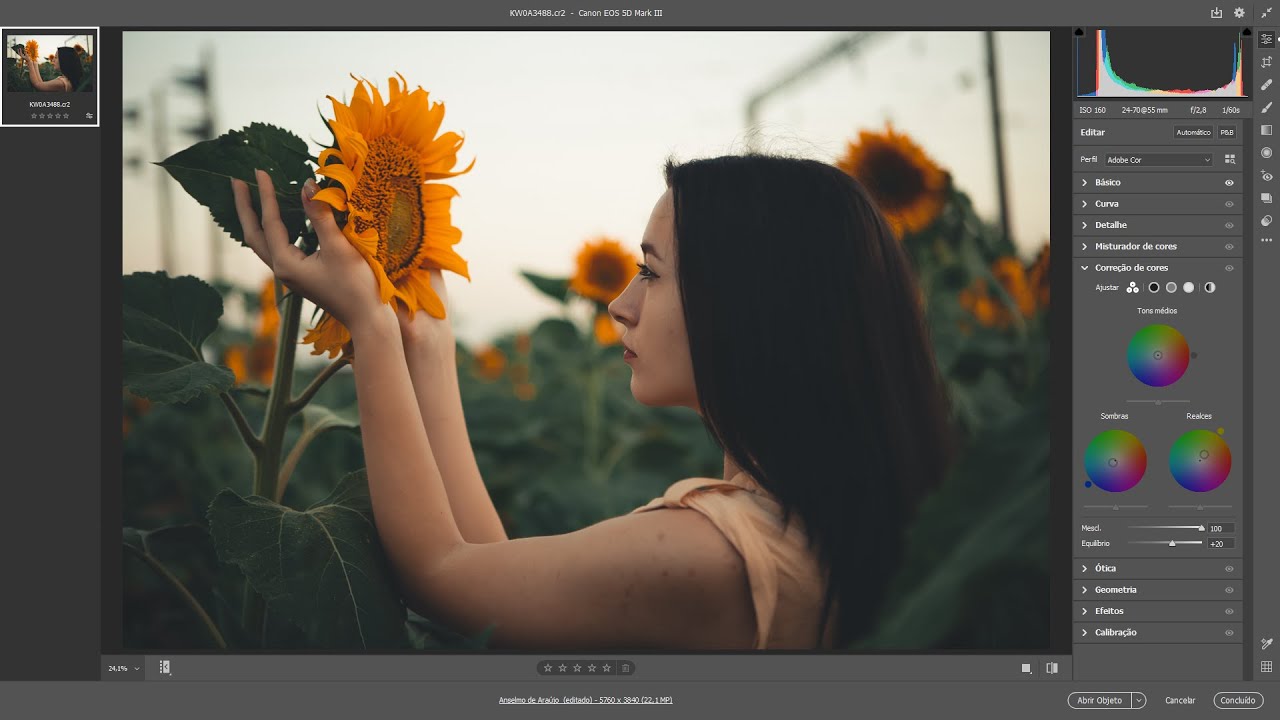The width and height of the screenshot is (1280, 720).
Task: Click the Cancelar button
Action: 1180,701
